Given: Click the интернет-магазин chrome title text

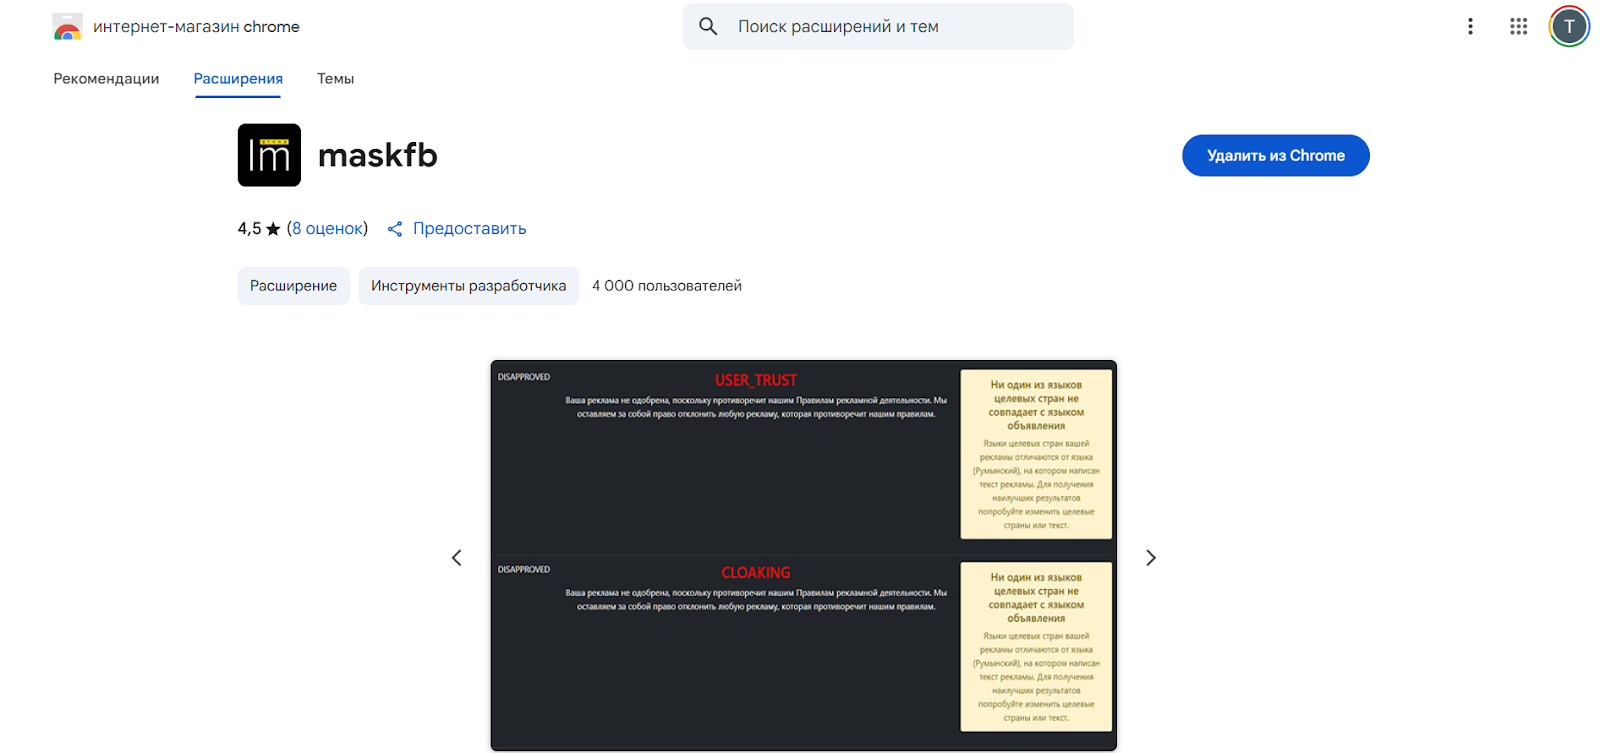Looking at the screenshot, I should (196, 27).
